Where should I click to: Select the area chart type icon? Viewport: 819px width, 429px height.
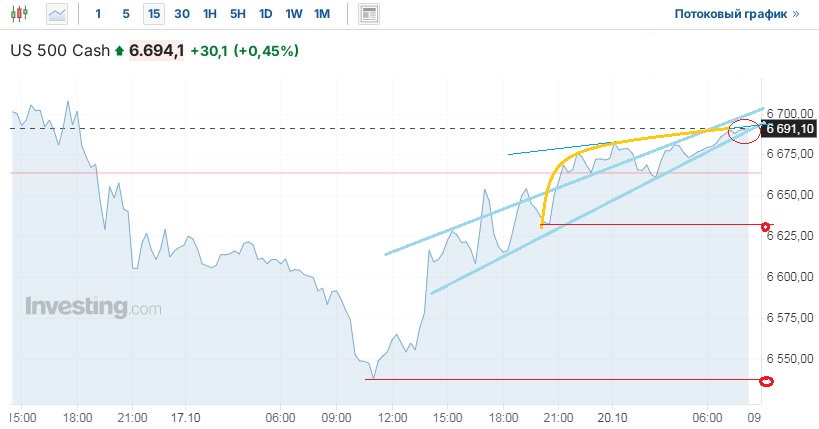click(57, 14)
